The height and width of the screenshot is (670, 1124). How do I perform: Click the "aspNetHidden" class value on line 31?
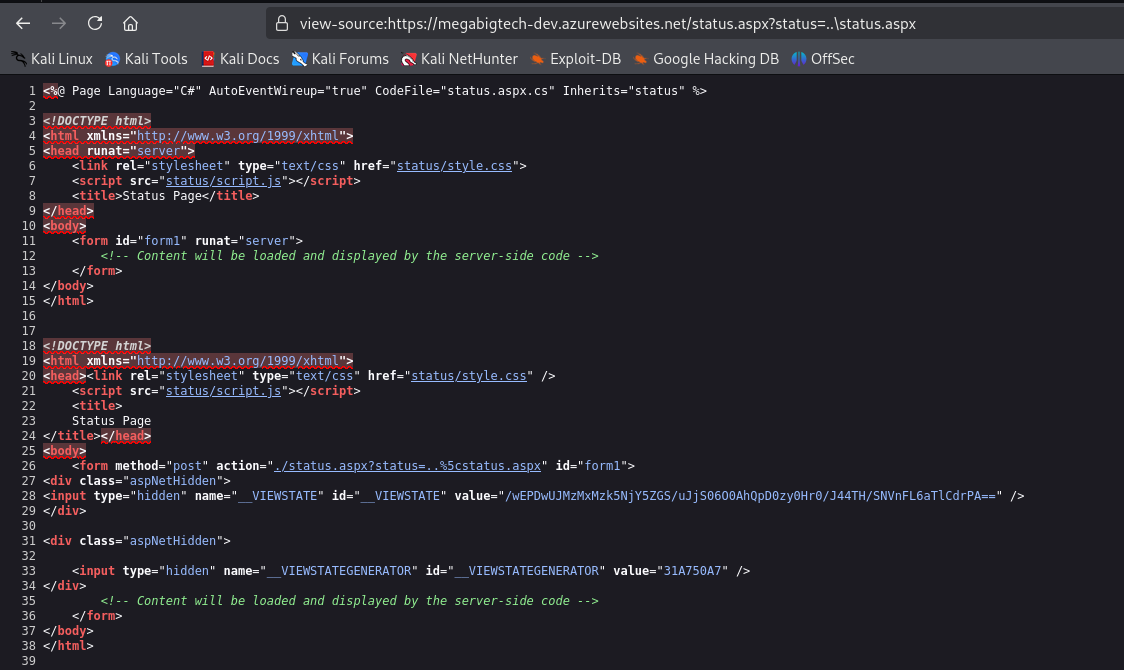[173, 541]
